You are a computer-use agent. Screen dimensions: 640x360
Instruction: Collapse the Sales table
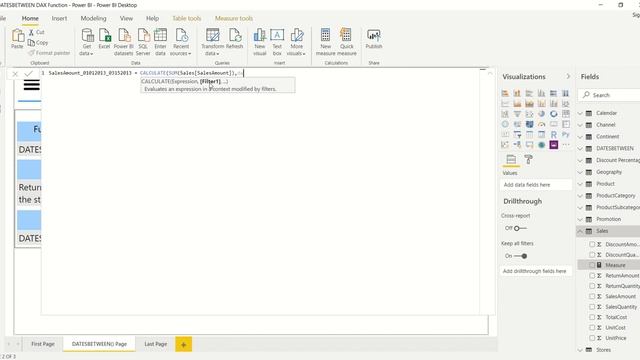pyautogui.click(x=580, y=231)
